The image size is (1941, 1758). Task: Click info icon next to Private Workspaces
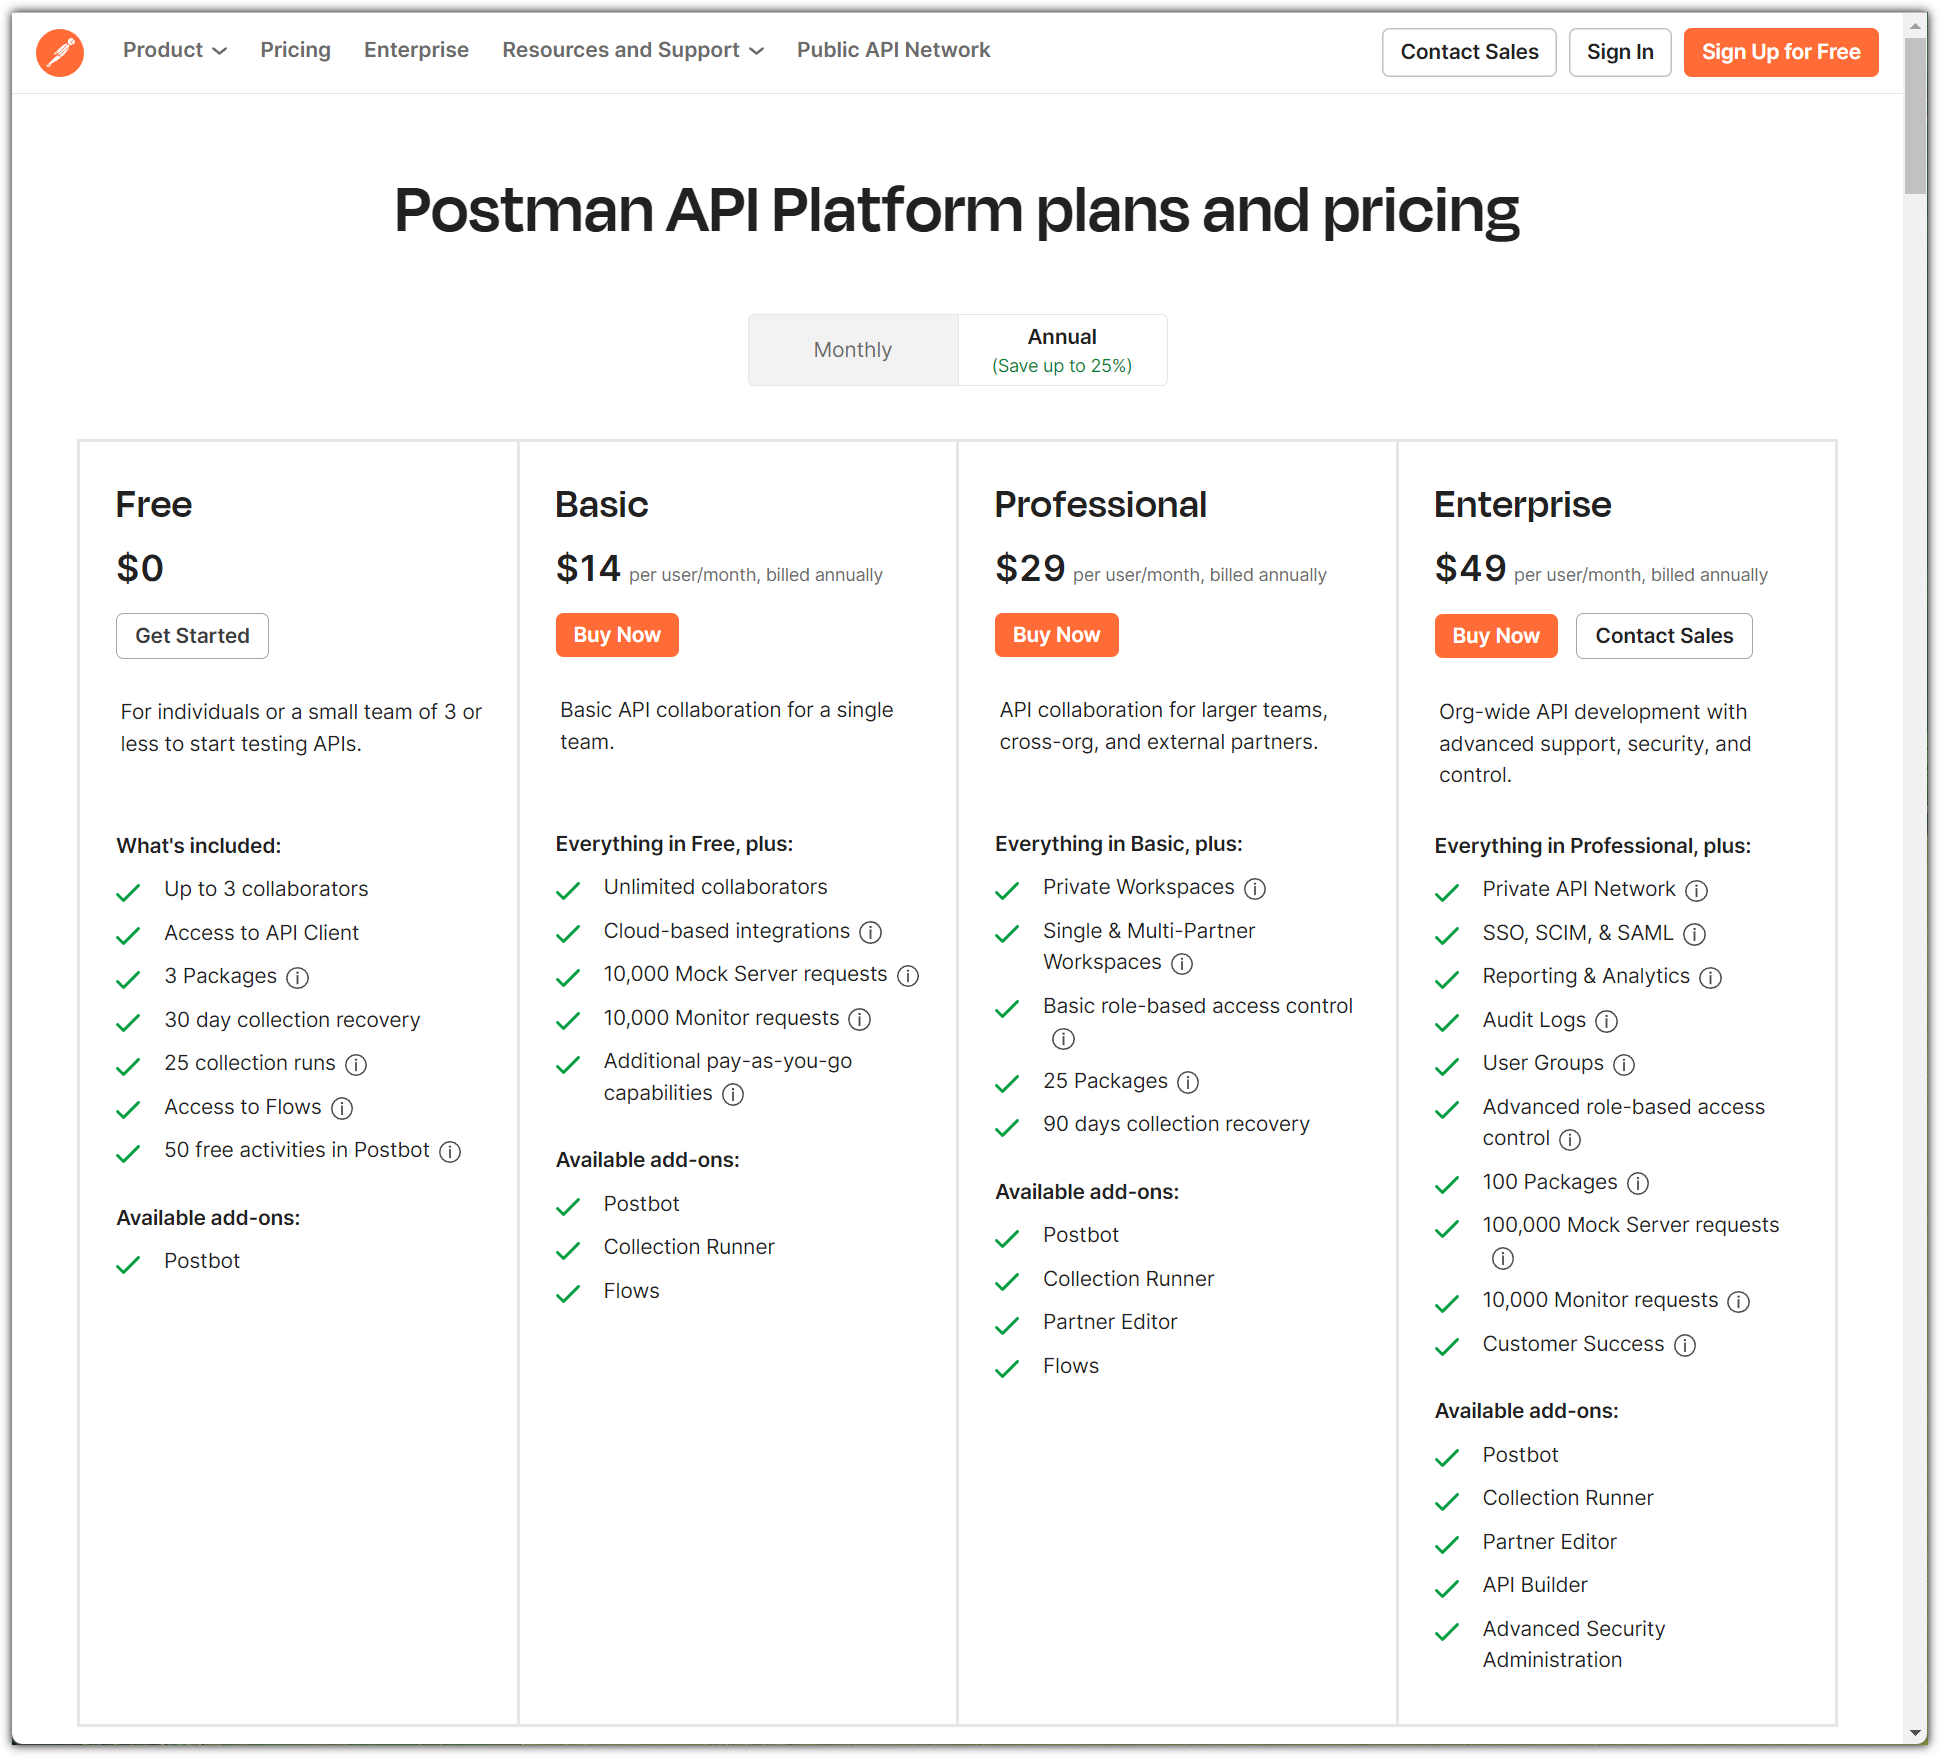tap(1255, 888)
